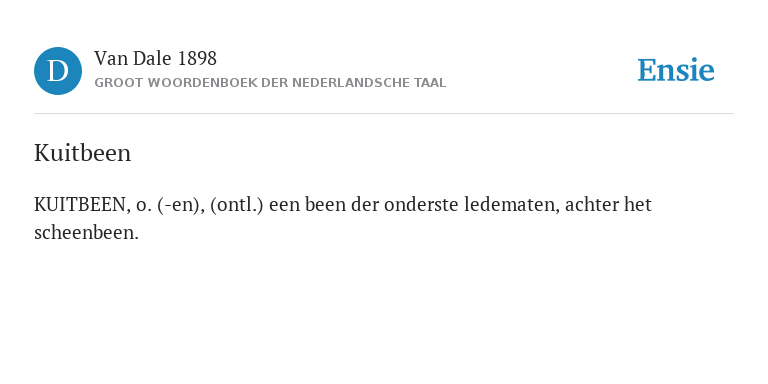Click the blue circular D avatar icon
Image resolution: width=768 pixels, height=384 pixels.
[58, 71]
